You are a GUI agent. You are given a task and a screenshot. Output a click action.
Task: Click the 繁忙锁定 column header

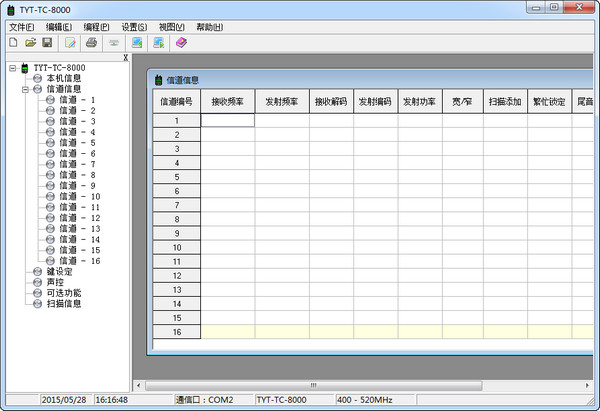(549, 101)
